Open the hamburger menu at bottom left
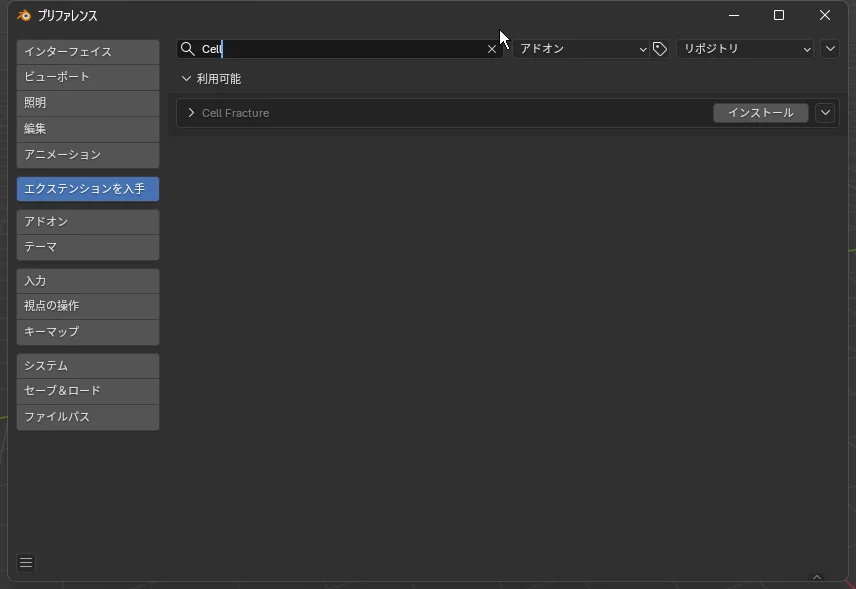 point(26,563)
